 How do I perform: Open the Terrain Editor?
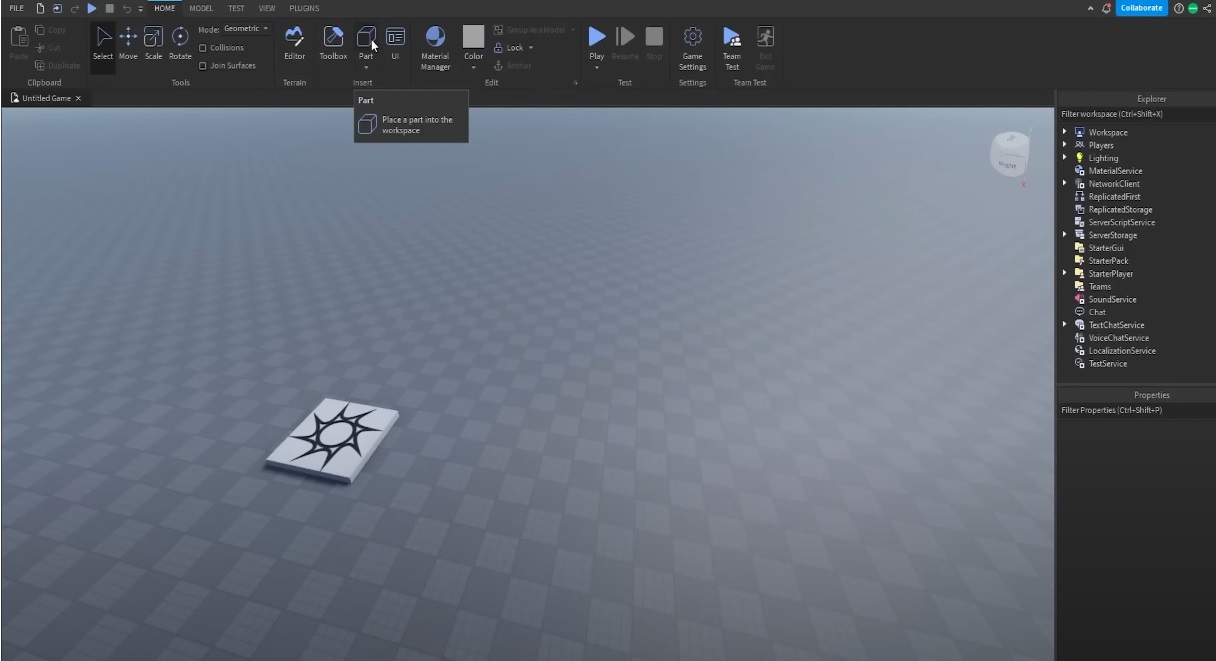[294, 42]
